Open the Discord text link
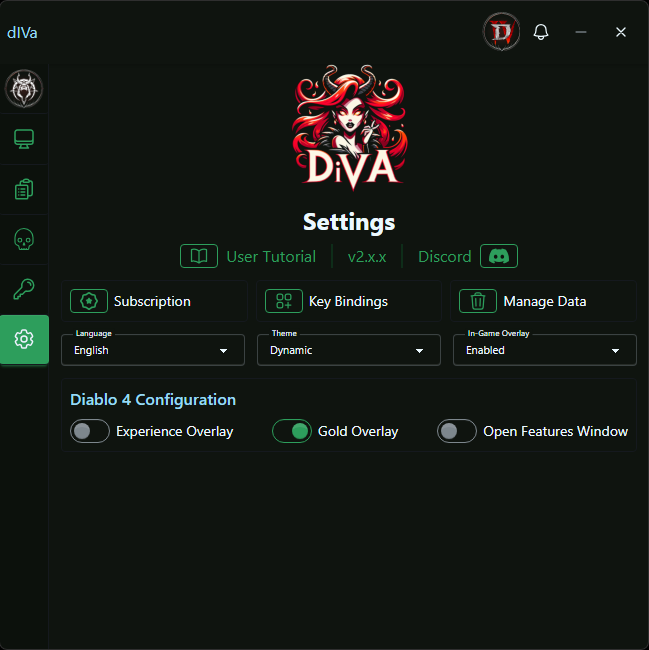This screenshot has height=650, width=649. (x=445, y=257)
